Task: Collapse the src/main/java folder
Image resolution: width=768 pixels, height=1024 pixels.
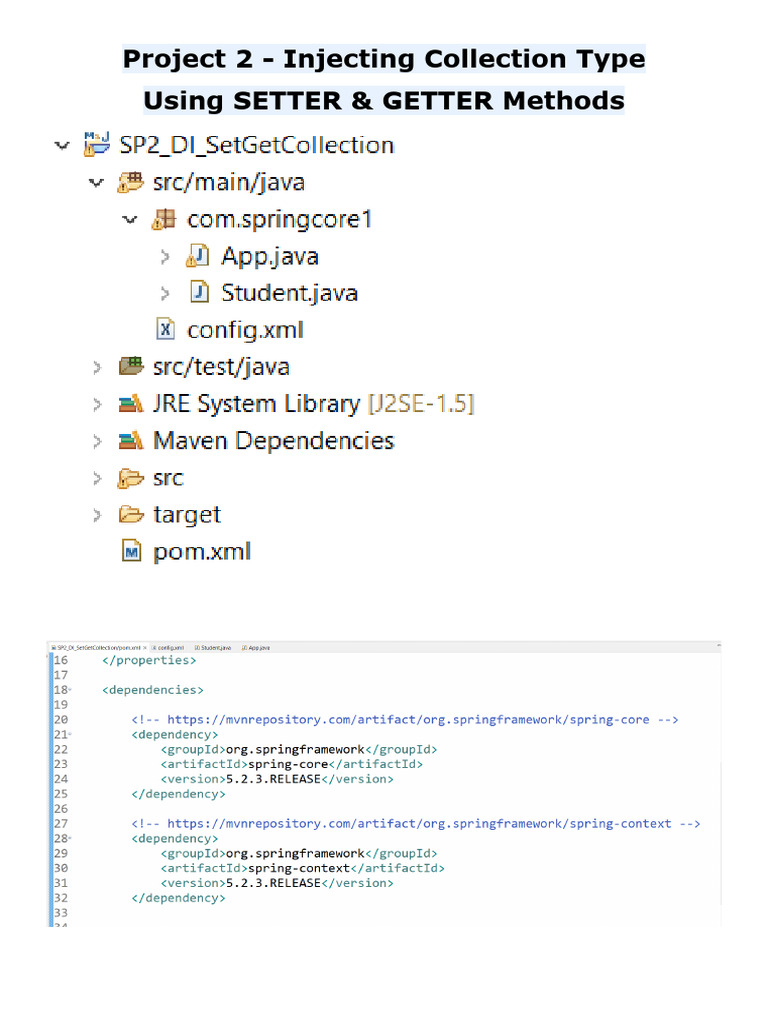Action: 96,182
